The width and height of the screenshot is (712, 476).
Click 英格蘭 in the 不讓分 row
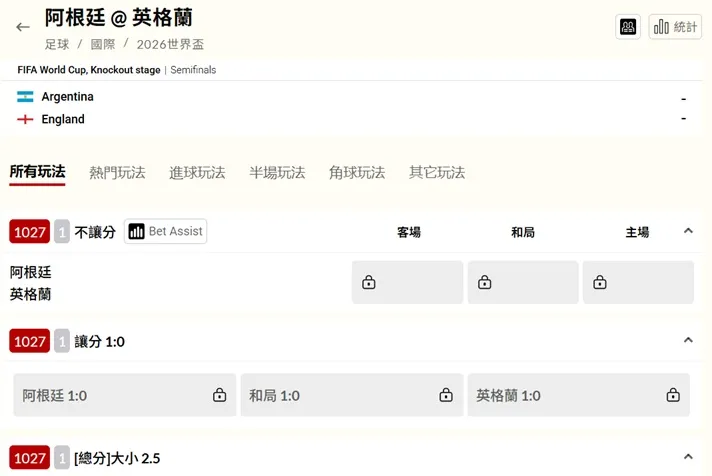(x=30, y=294)
